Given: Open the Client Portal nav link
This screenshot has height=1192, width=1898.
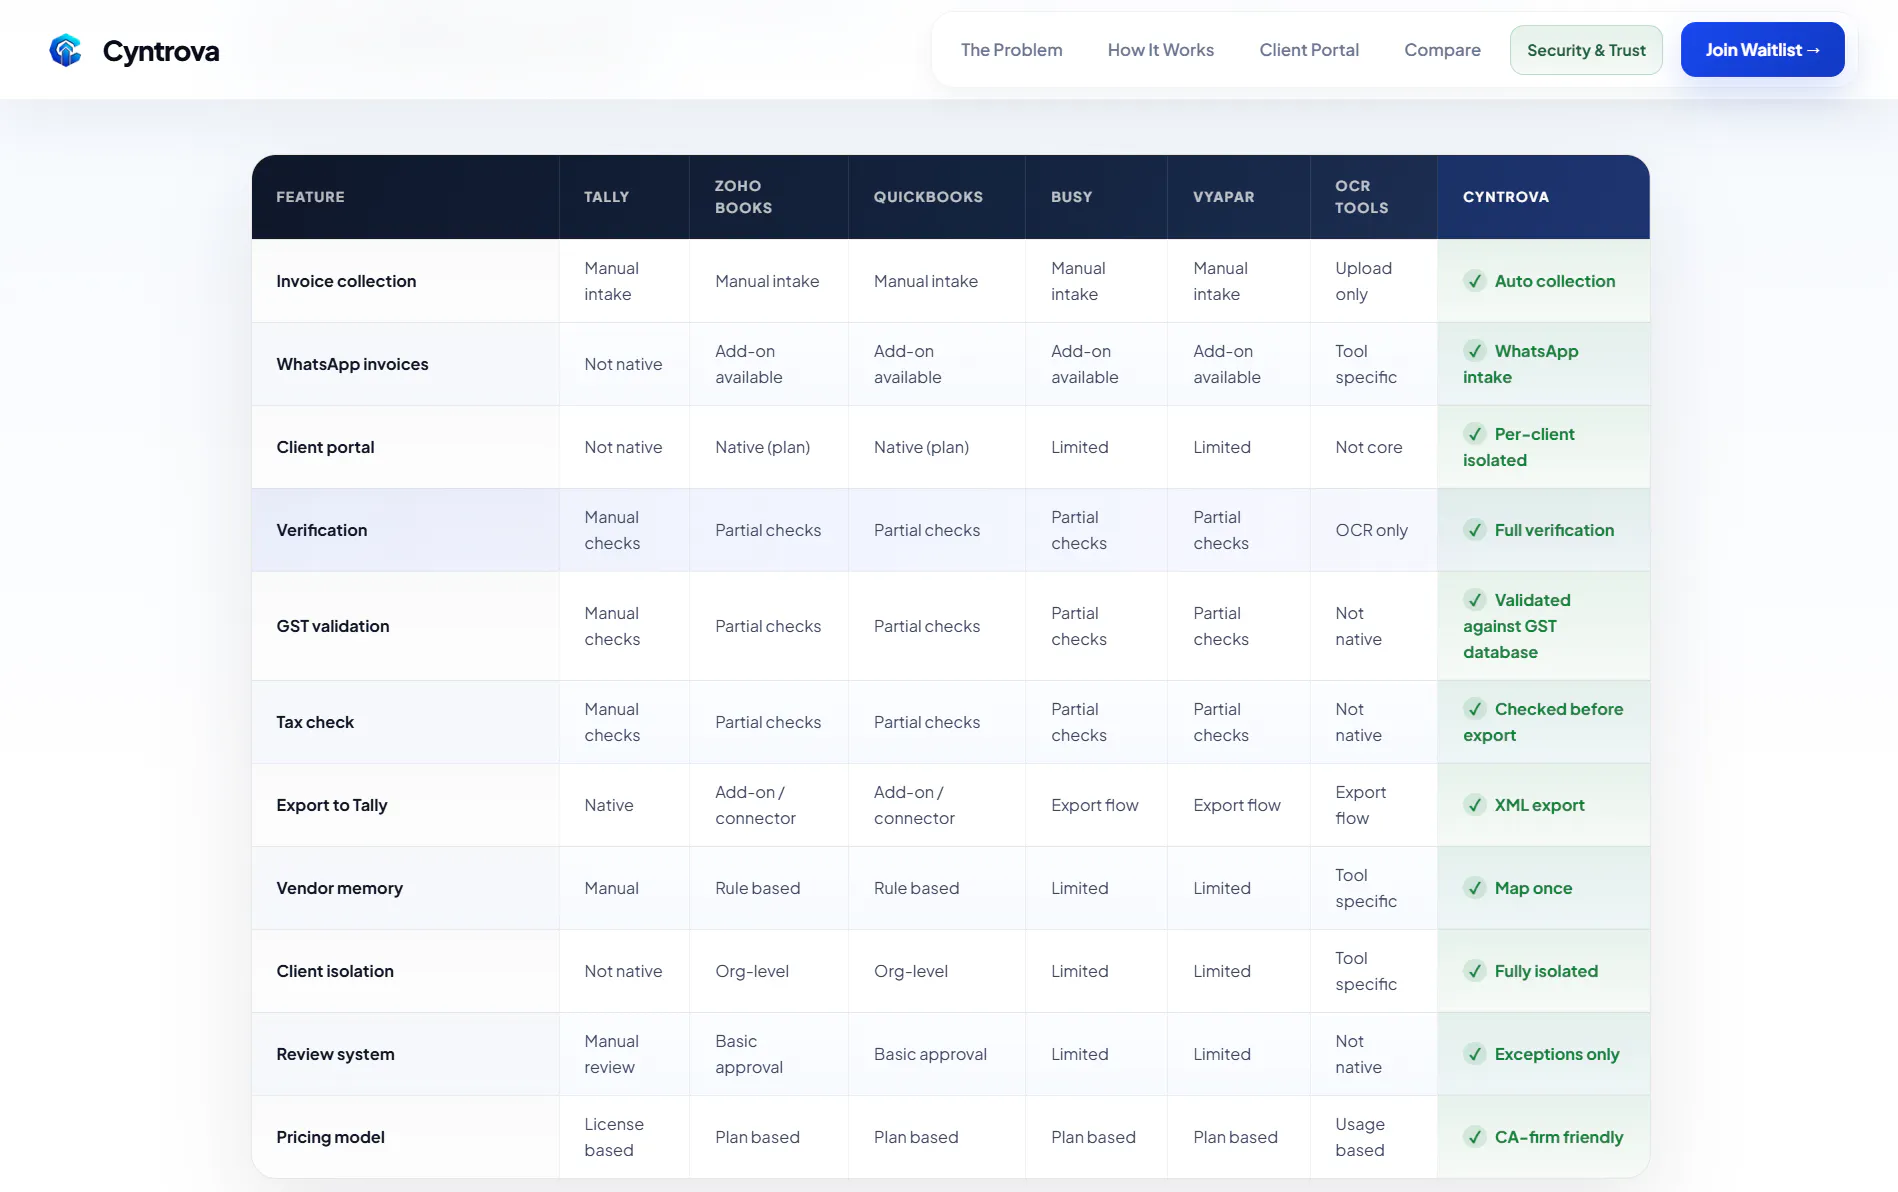Looking at the screenshot, I should click(1309, 50).
